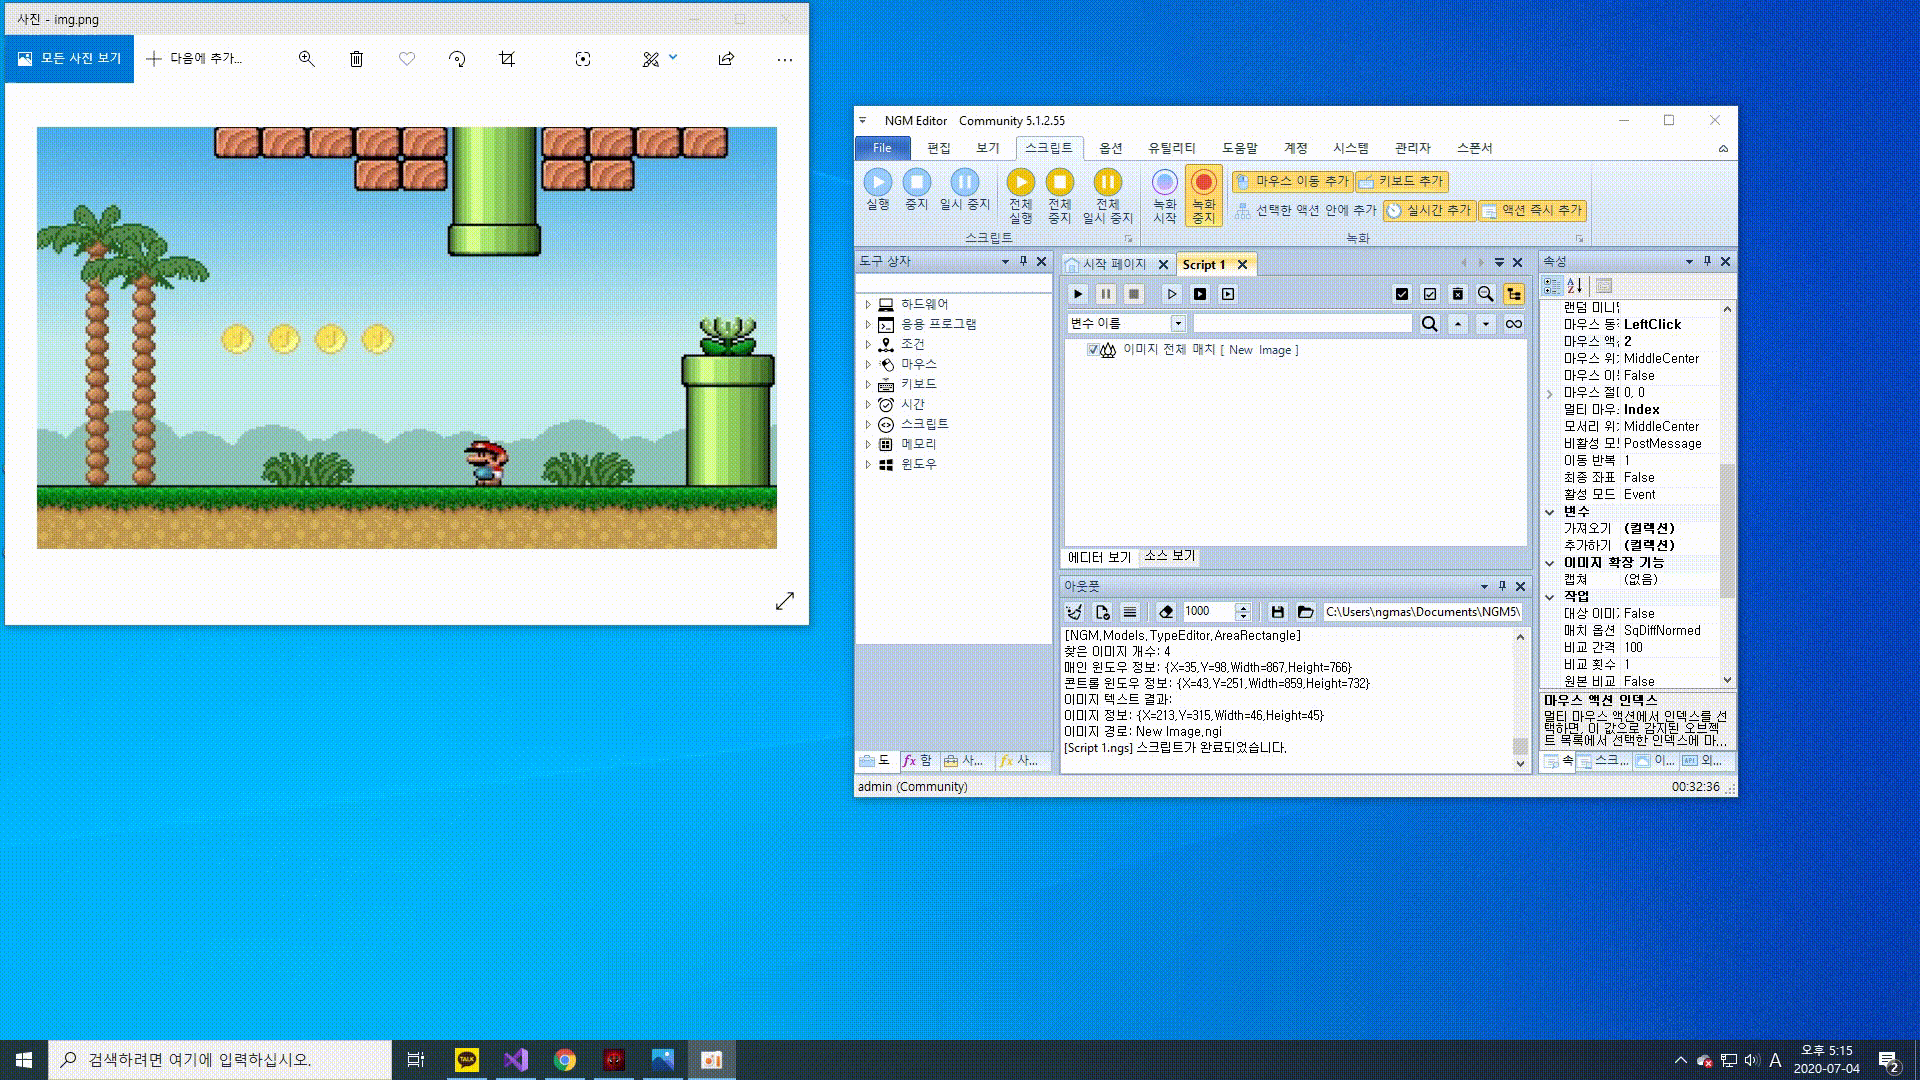Click the outlined check (uncheck all) icon

tap(1430, 294)
